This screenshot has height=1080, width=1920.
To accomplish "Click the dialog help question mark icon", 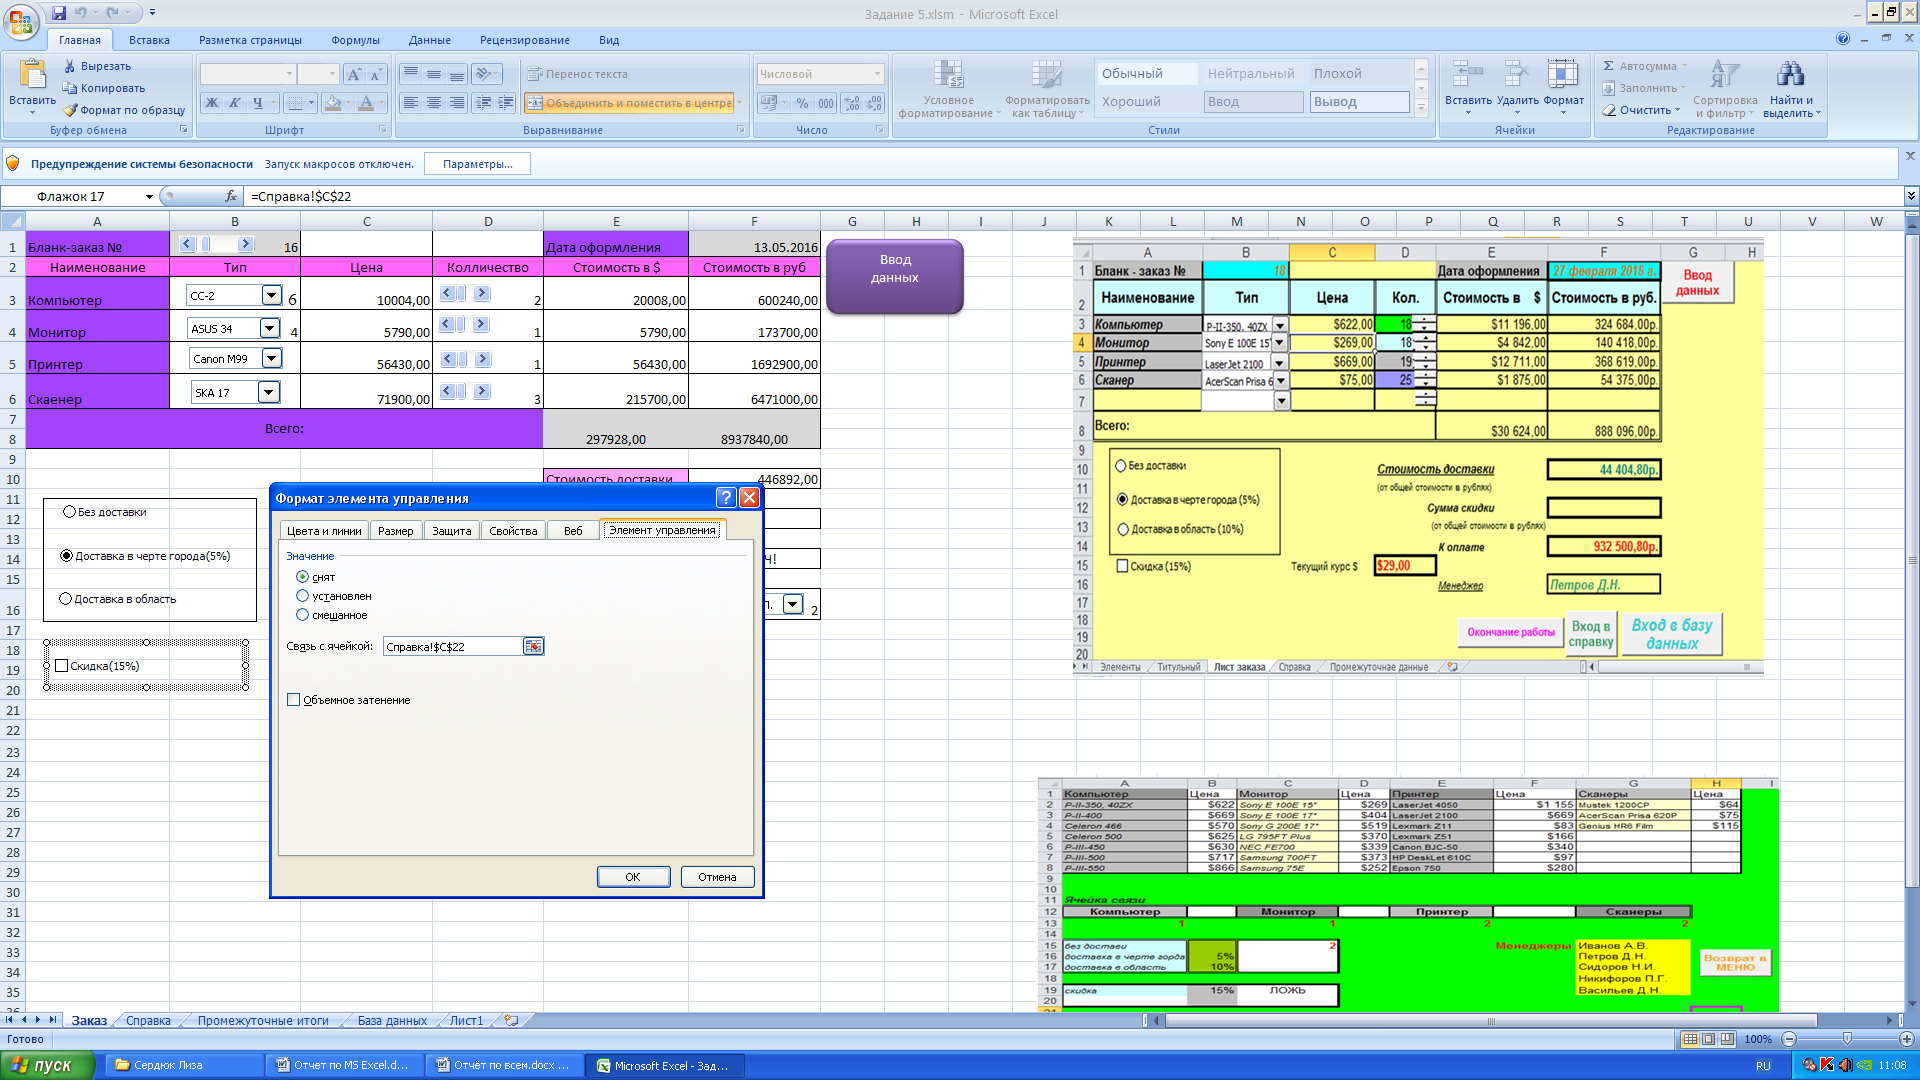I will (726, 498).
